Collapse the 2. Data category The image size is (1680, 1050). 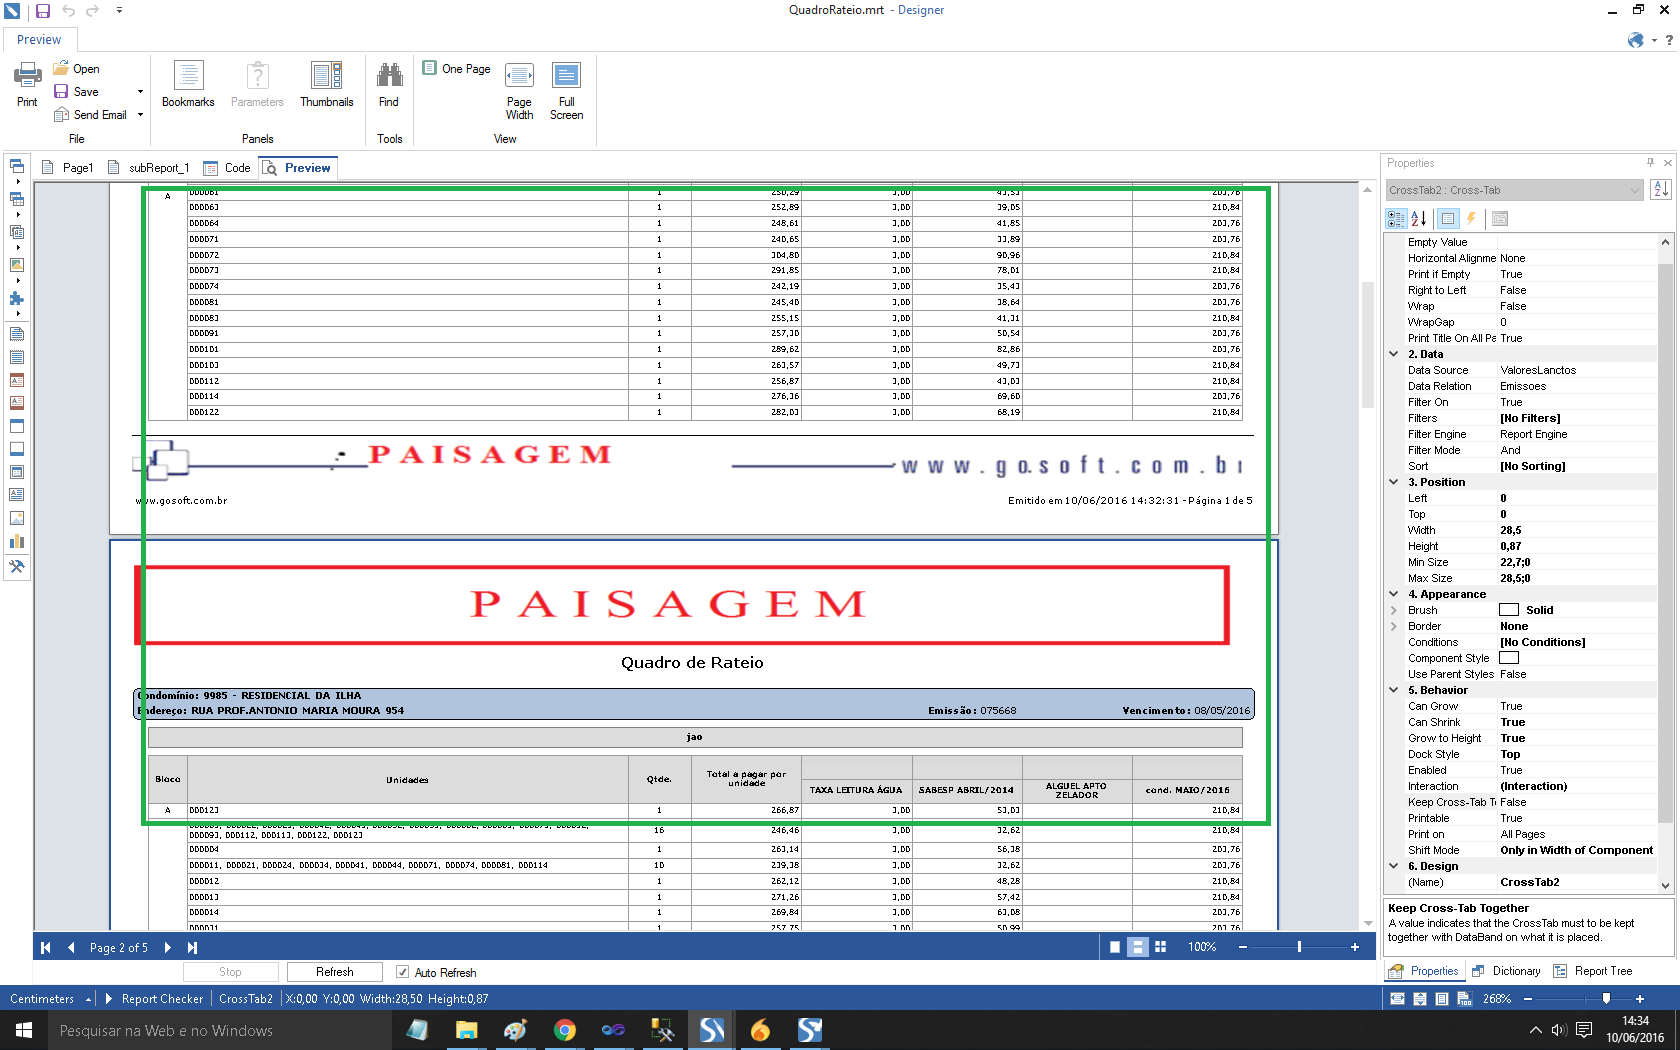[x=1394, y=354]
